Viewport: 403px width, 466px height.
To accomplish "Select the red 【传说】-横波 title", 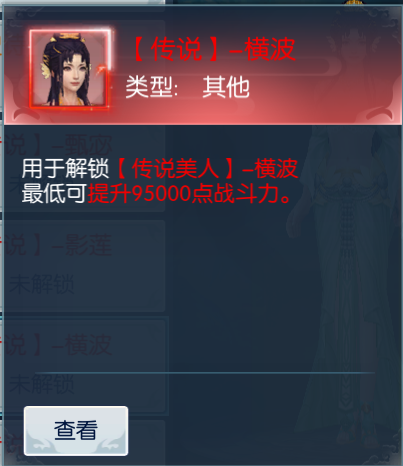I will coord(214,49).
